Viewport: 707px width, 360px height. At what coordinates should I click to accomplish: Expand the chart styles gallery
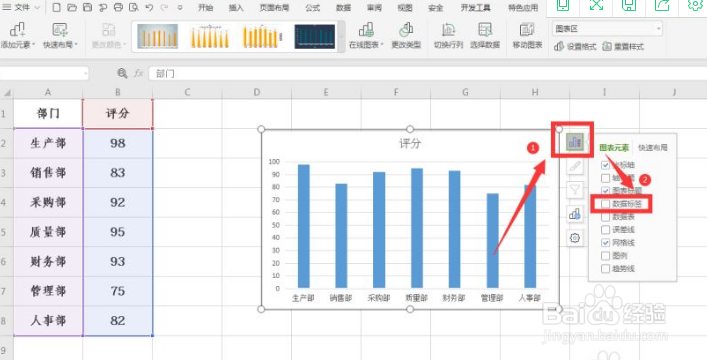[342, 36]
